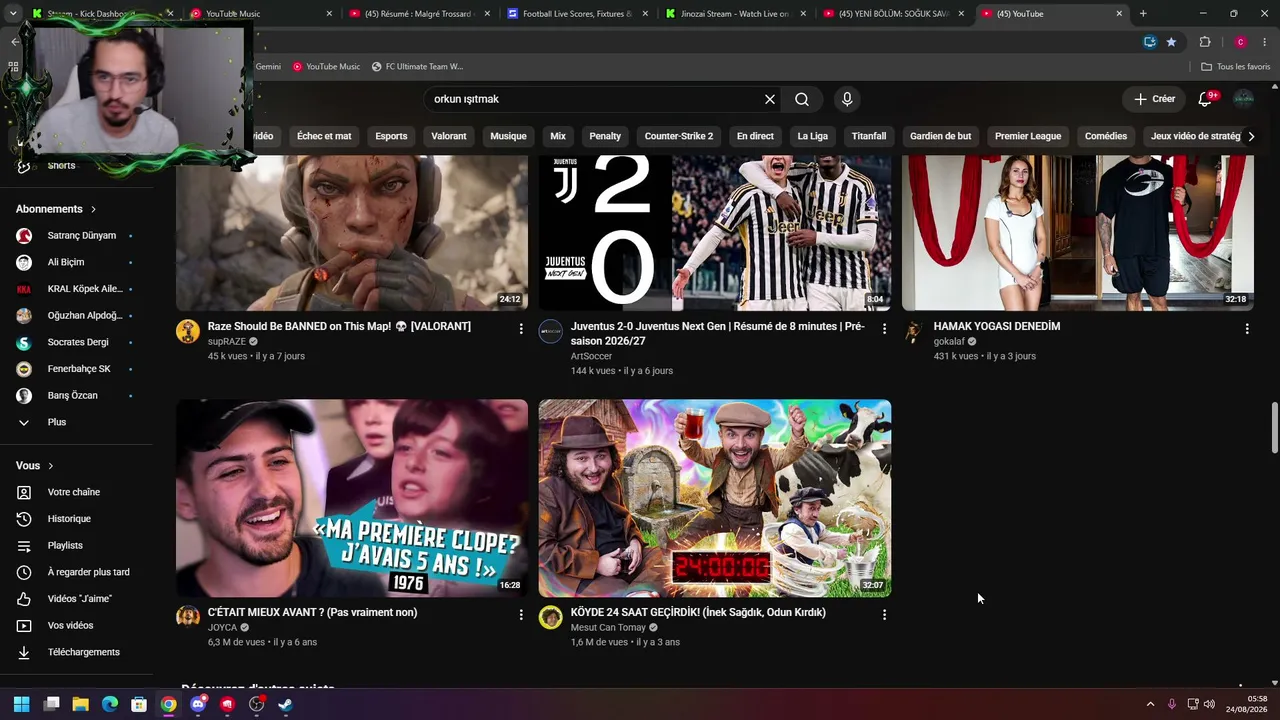Image resolution: width=1280 pixels, height=720 pixels.
Task: Play the Raze VALORANT video thumbnail
Action: pyautogui.click(x=352, y=232)
